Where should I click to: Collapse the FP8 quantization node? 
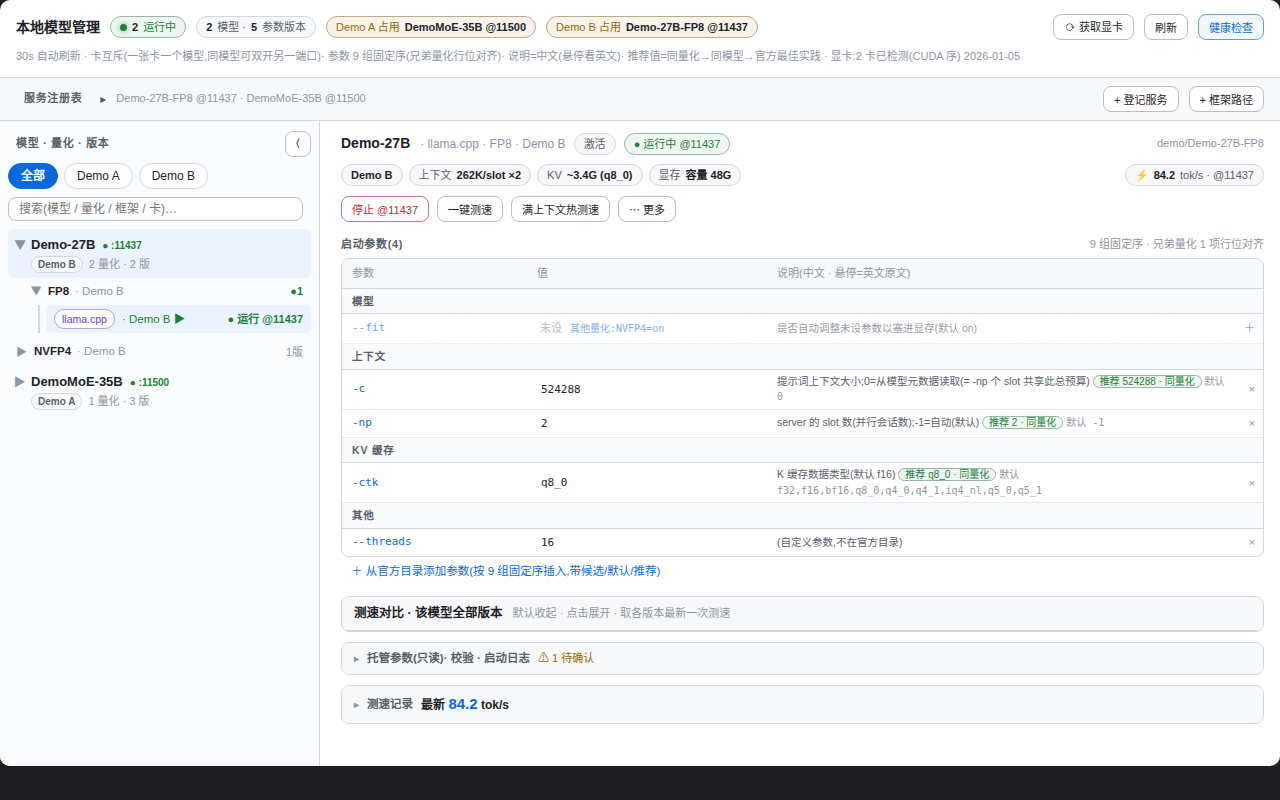coord(36,291)
